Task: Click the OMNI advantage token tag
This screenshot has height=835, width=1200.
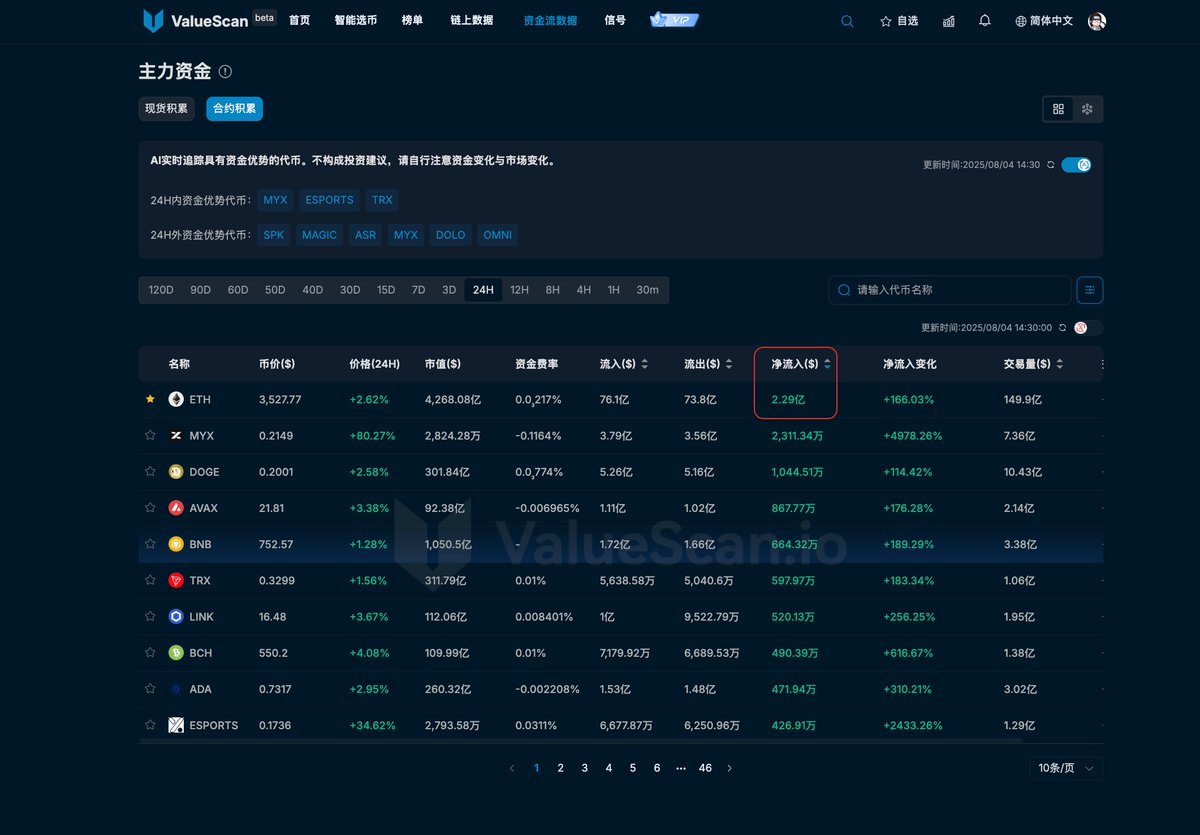Action: click(497, 235)
